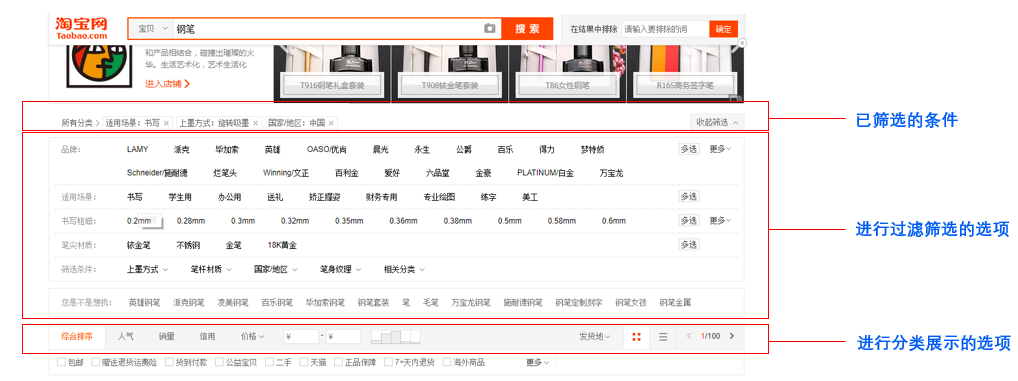Click 所有分类 breadcrumb
The image size is (1018, 381).
click(x=77, y=123)
